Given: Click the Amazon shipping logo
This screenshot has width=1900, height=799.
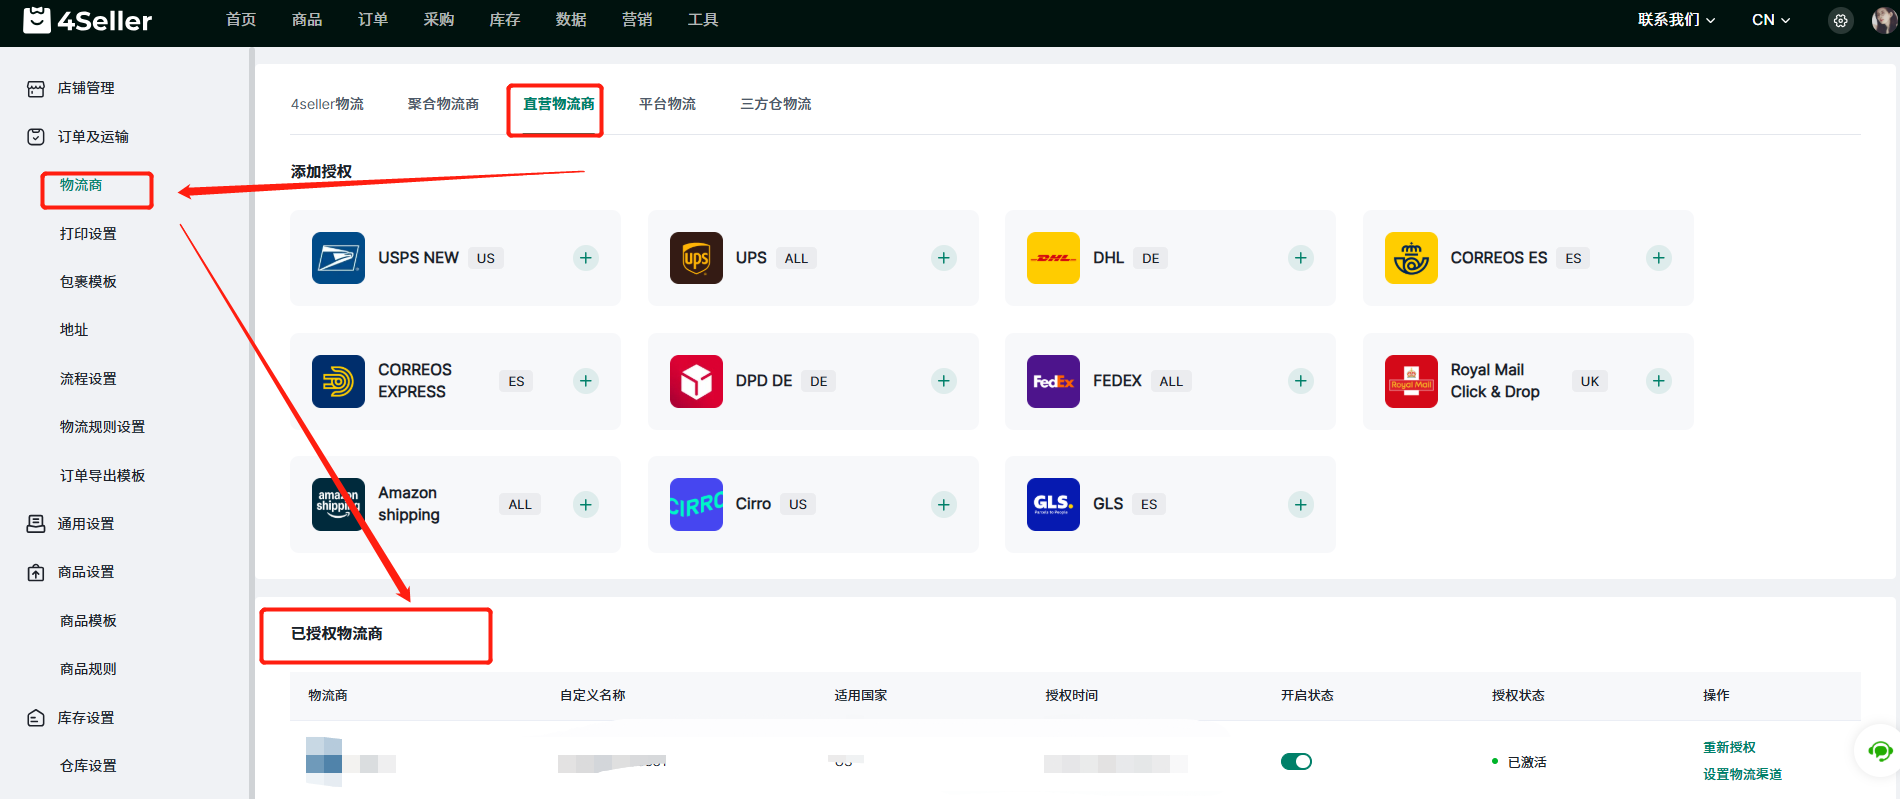Looking at the screenshot, I should [x=338, y=504].
